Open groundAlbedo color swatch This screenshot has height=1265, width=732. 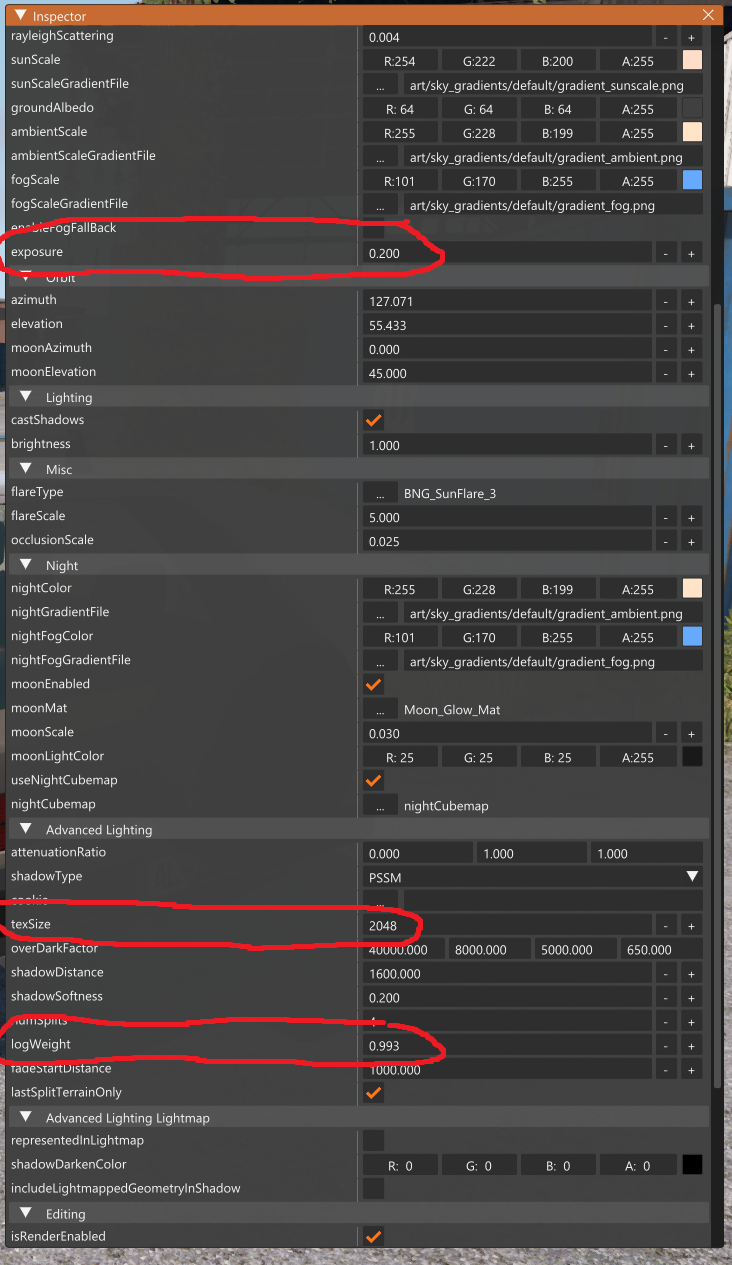pyautogui.click(x=692, y=109)
